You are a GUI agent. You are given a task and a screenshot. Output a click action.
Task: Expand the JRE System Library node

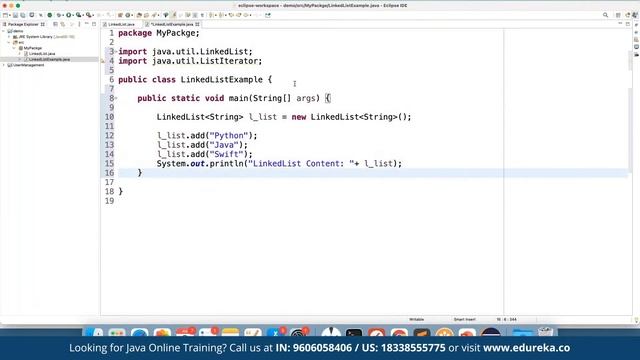pos(9,37)
